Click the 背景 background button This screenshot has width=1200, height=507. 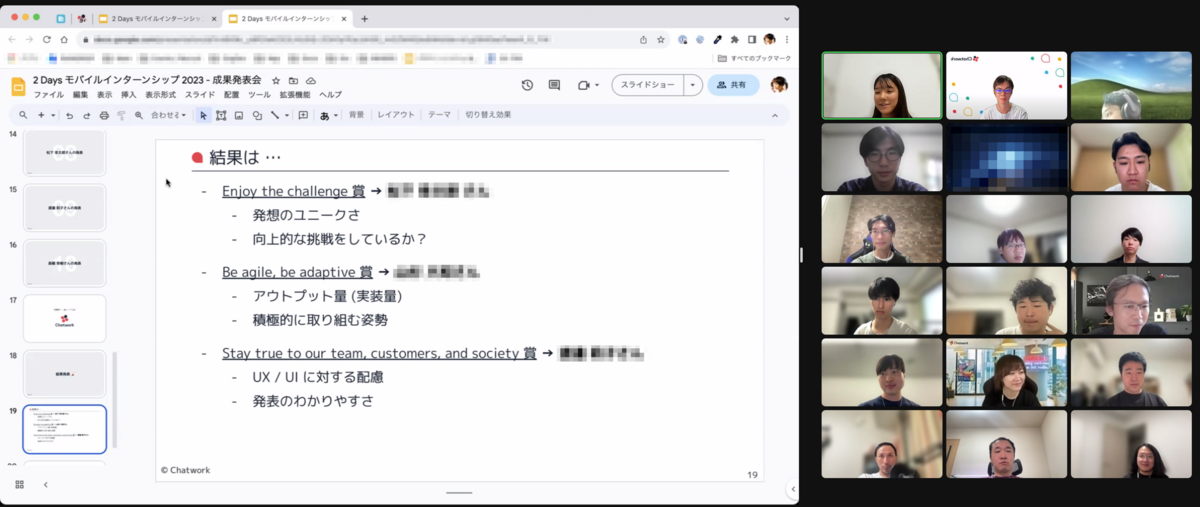click(x=356, y=115)
